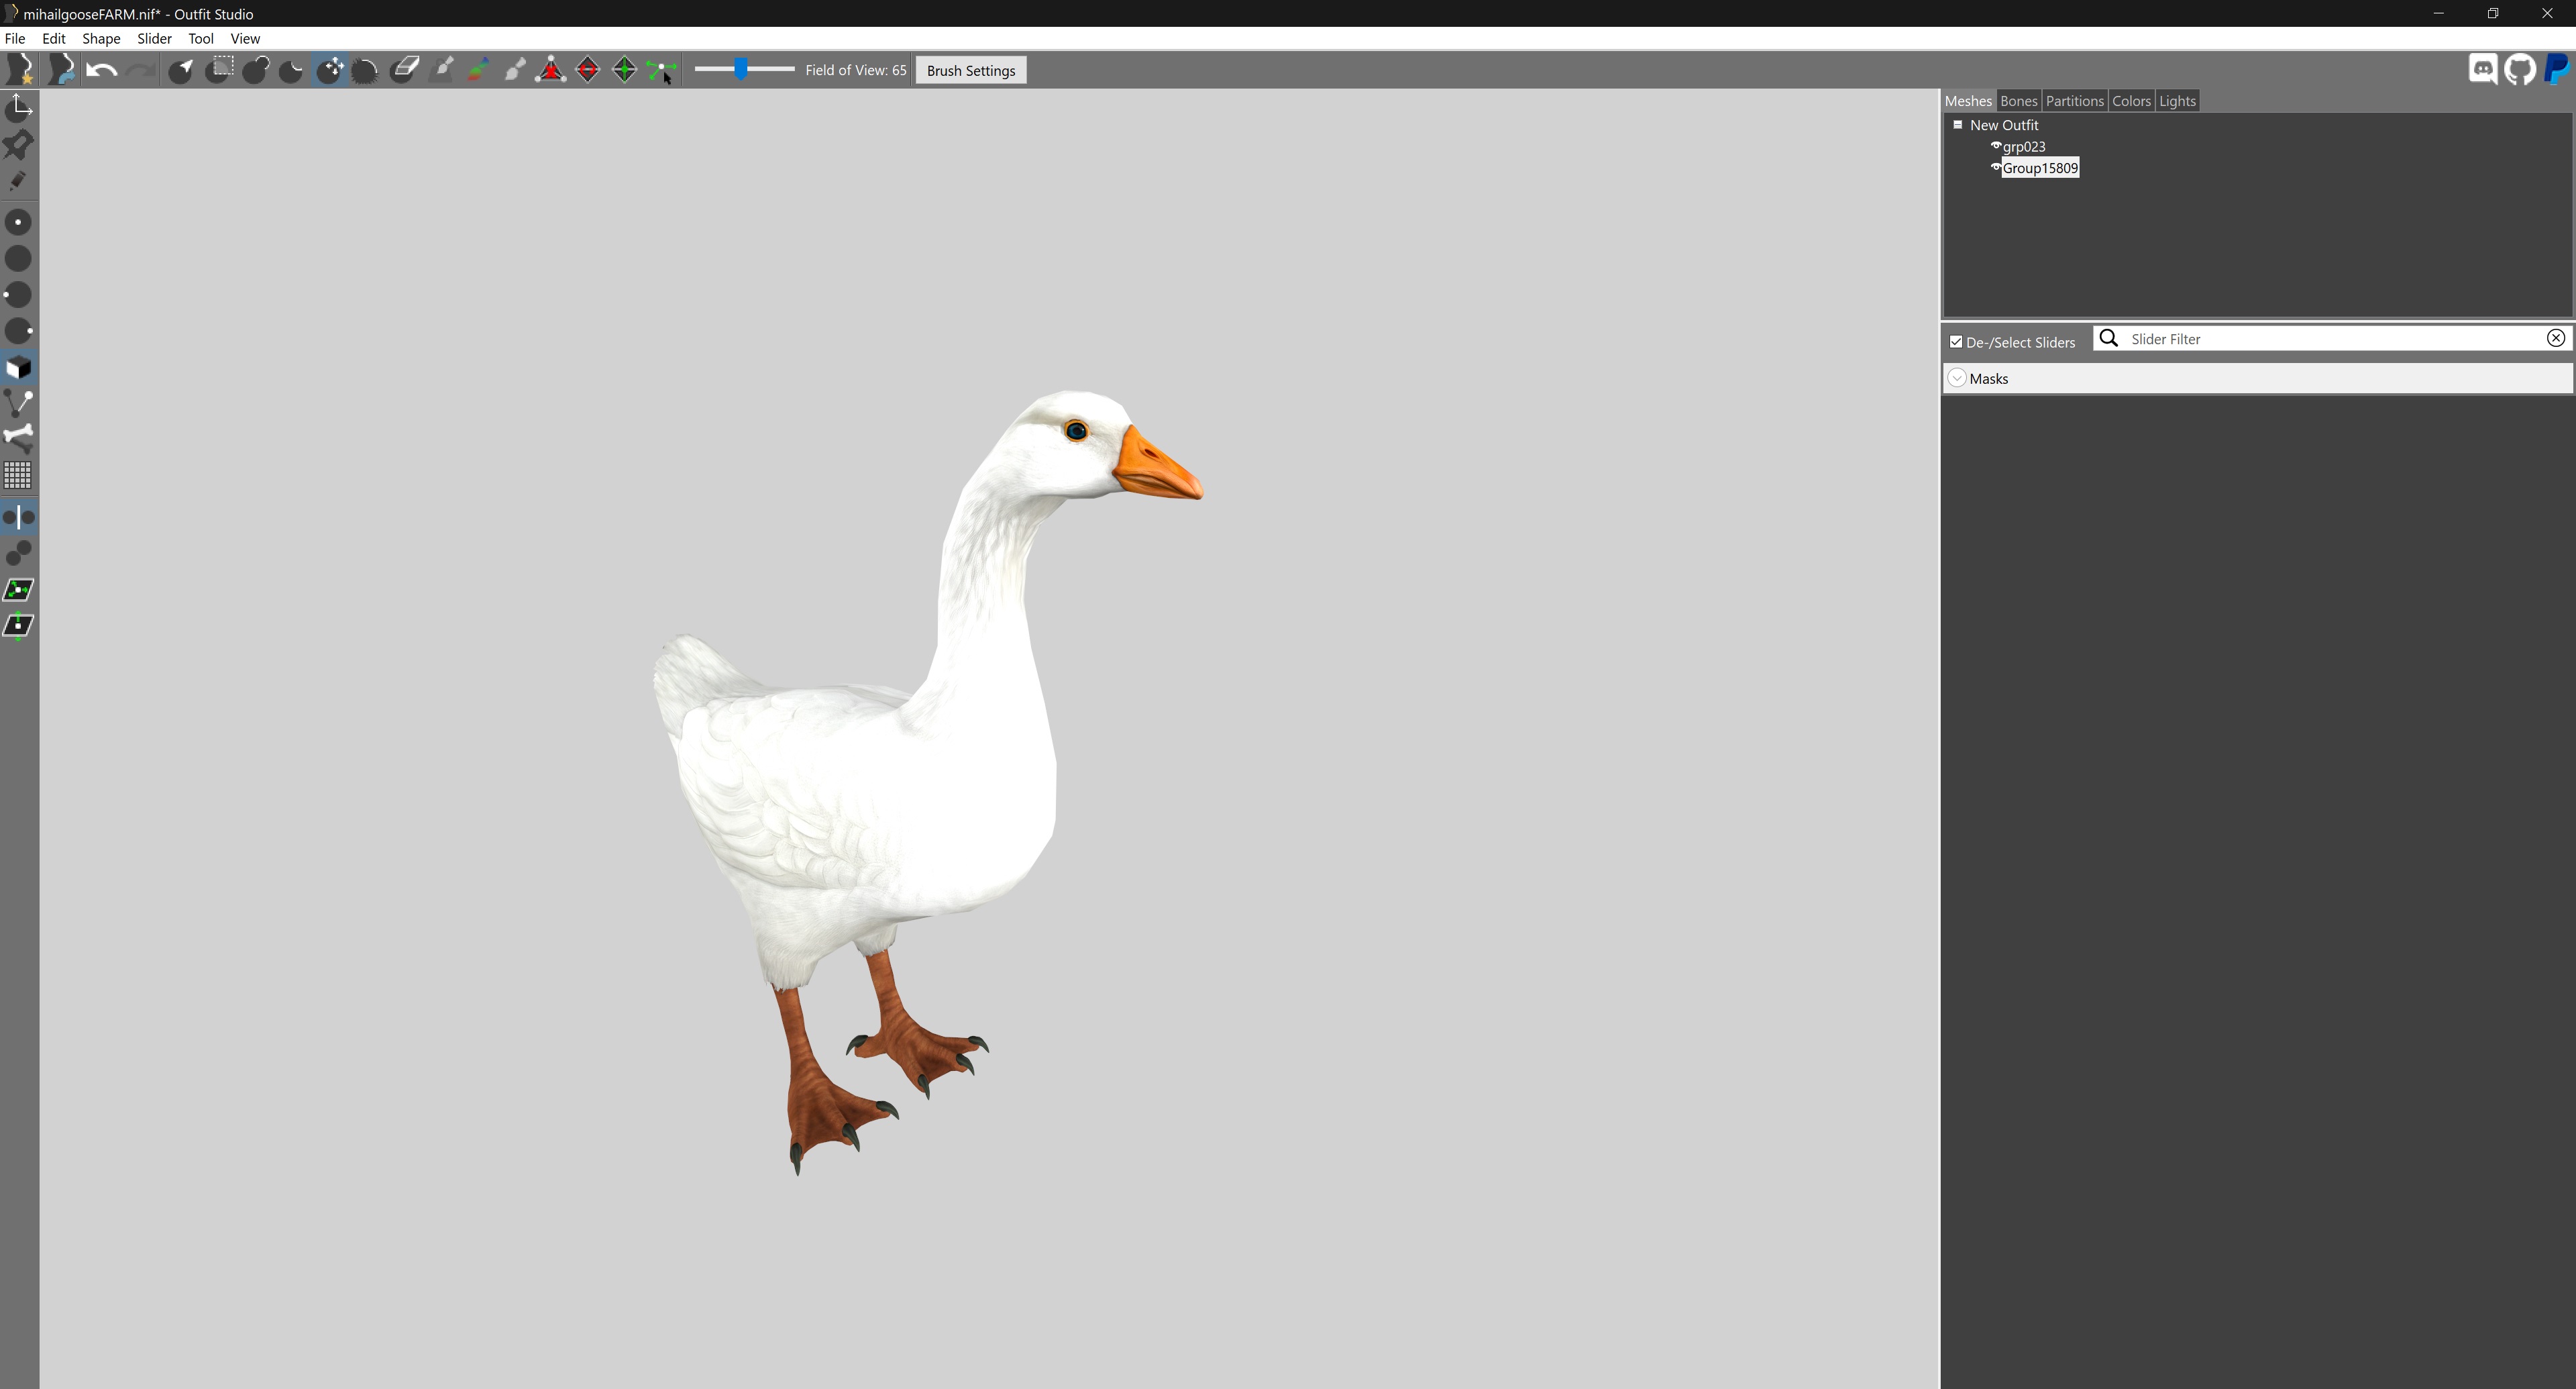Select grp023 in the mesh tree
The image size is (2576, 1389).
2024,146
